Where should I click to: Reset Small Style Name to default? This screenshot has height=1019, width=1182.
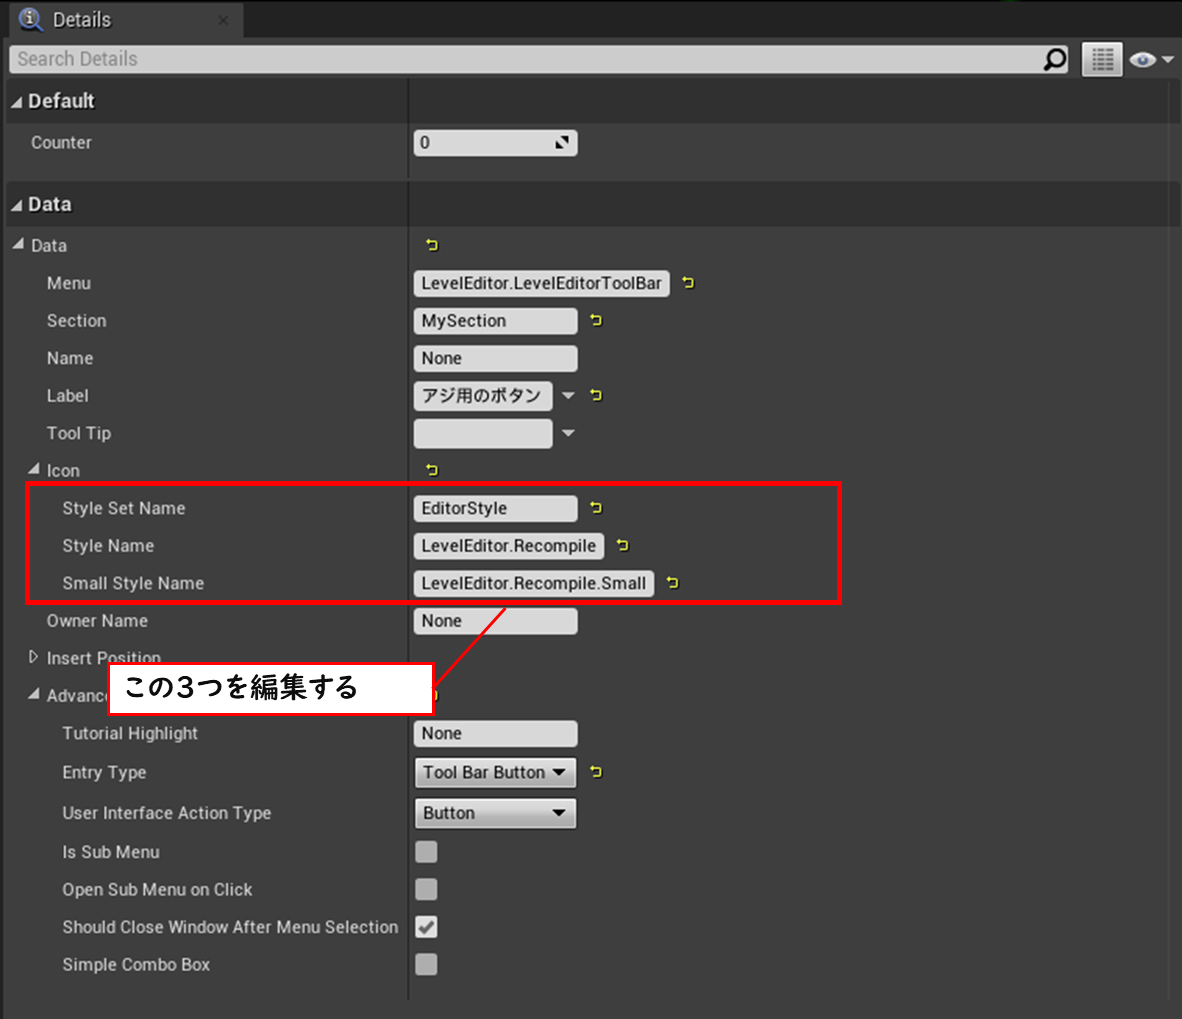click(x=672, y=583)
